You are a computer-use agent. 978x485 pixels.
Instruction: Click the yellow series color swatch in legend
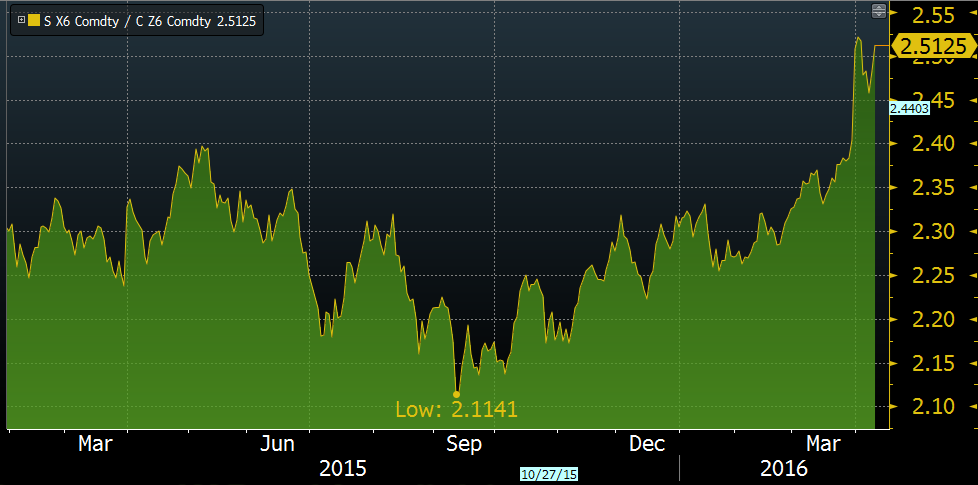pos(34,20)
